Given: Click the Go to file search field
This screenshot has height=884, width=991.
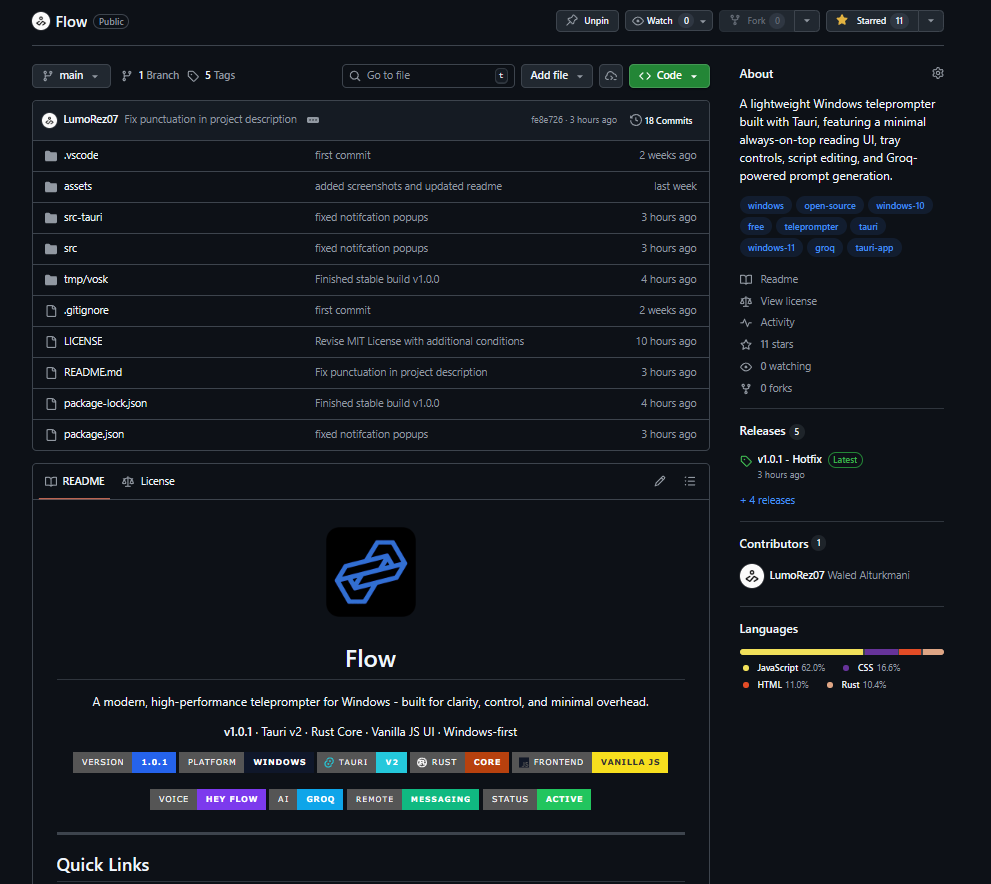Looking at the screenshot, I should (x=428, y=76).
